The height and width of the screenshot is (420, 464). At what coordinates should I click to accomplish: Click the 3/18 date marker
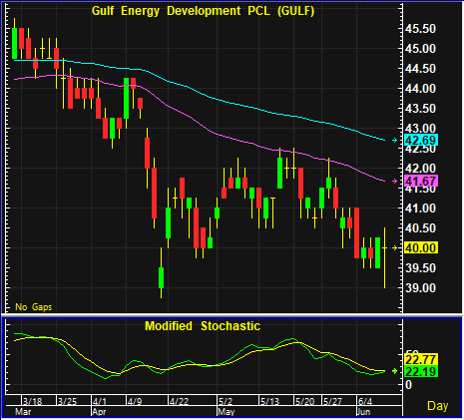click(33, 401)
